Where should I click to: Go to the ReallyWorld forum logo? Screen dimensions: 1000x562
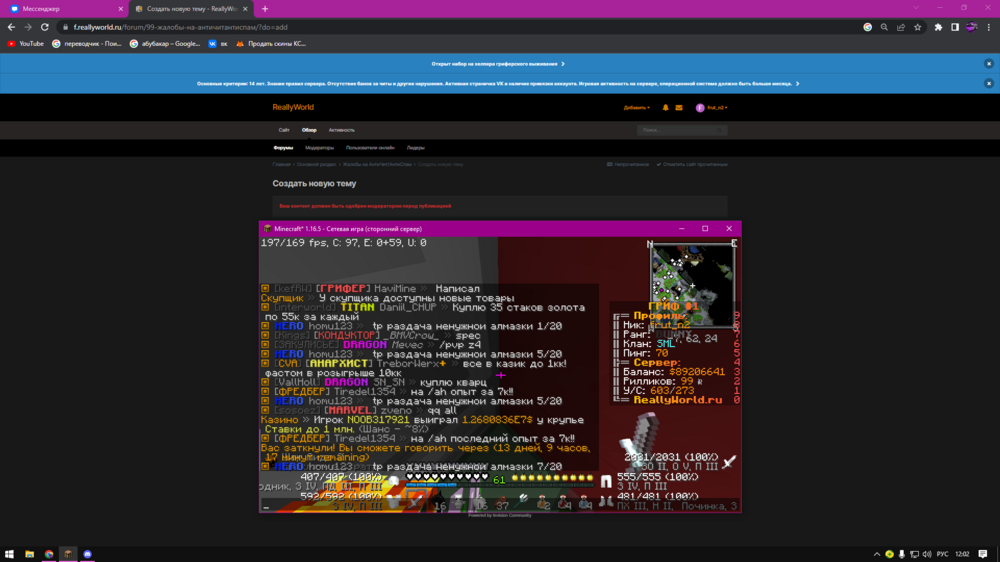pyautogui.click(x=293, y=107)
